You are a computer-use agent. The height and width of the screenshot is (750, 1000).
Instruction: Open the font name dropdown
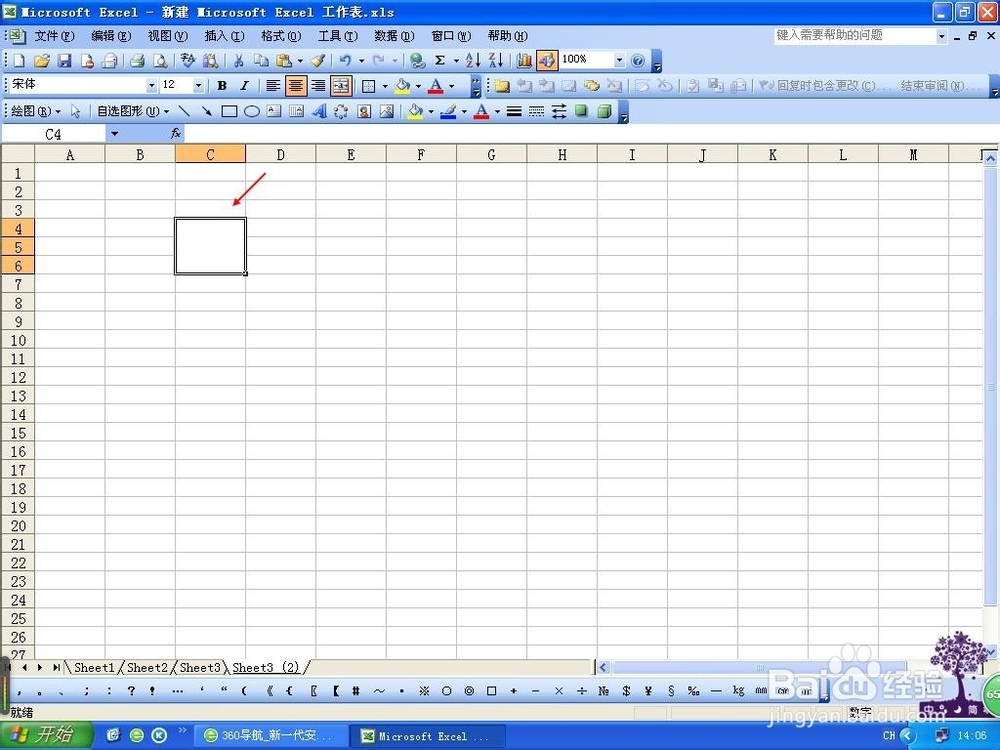tap(151, 85)
